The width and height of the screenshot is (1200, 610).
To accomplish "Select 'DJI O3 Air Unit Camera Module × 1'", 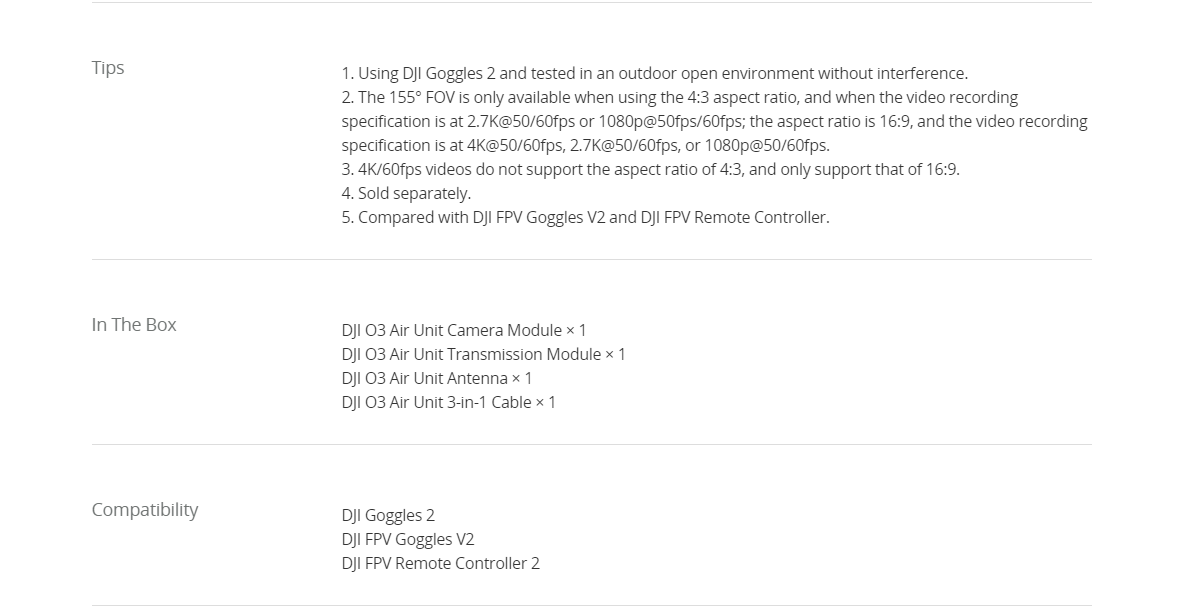I will (464, 330).
